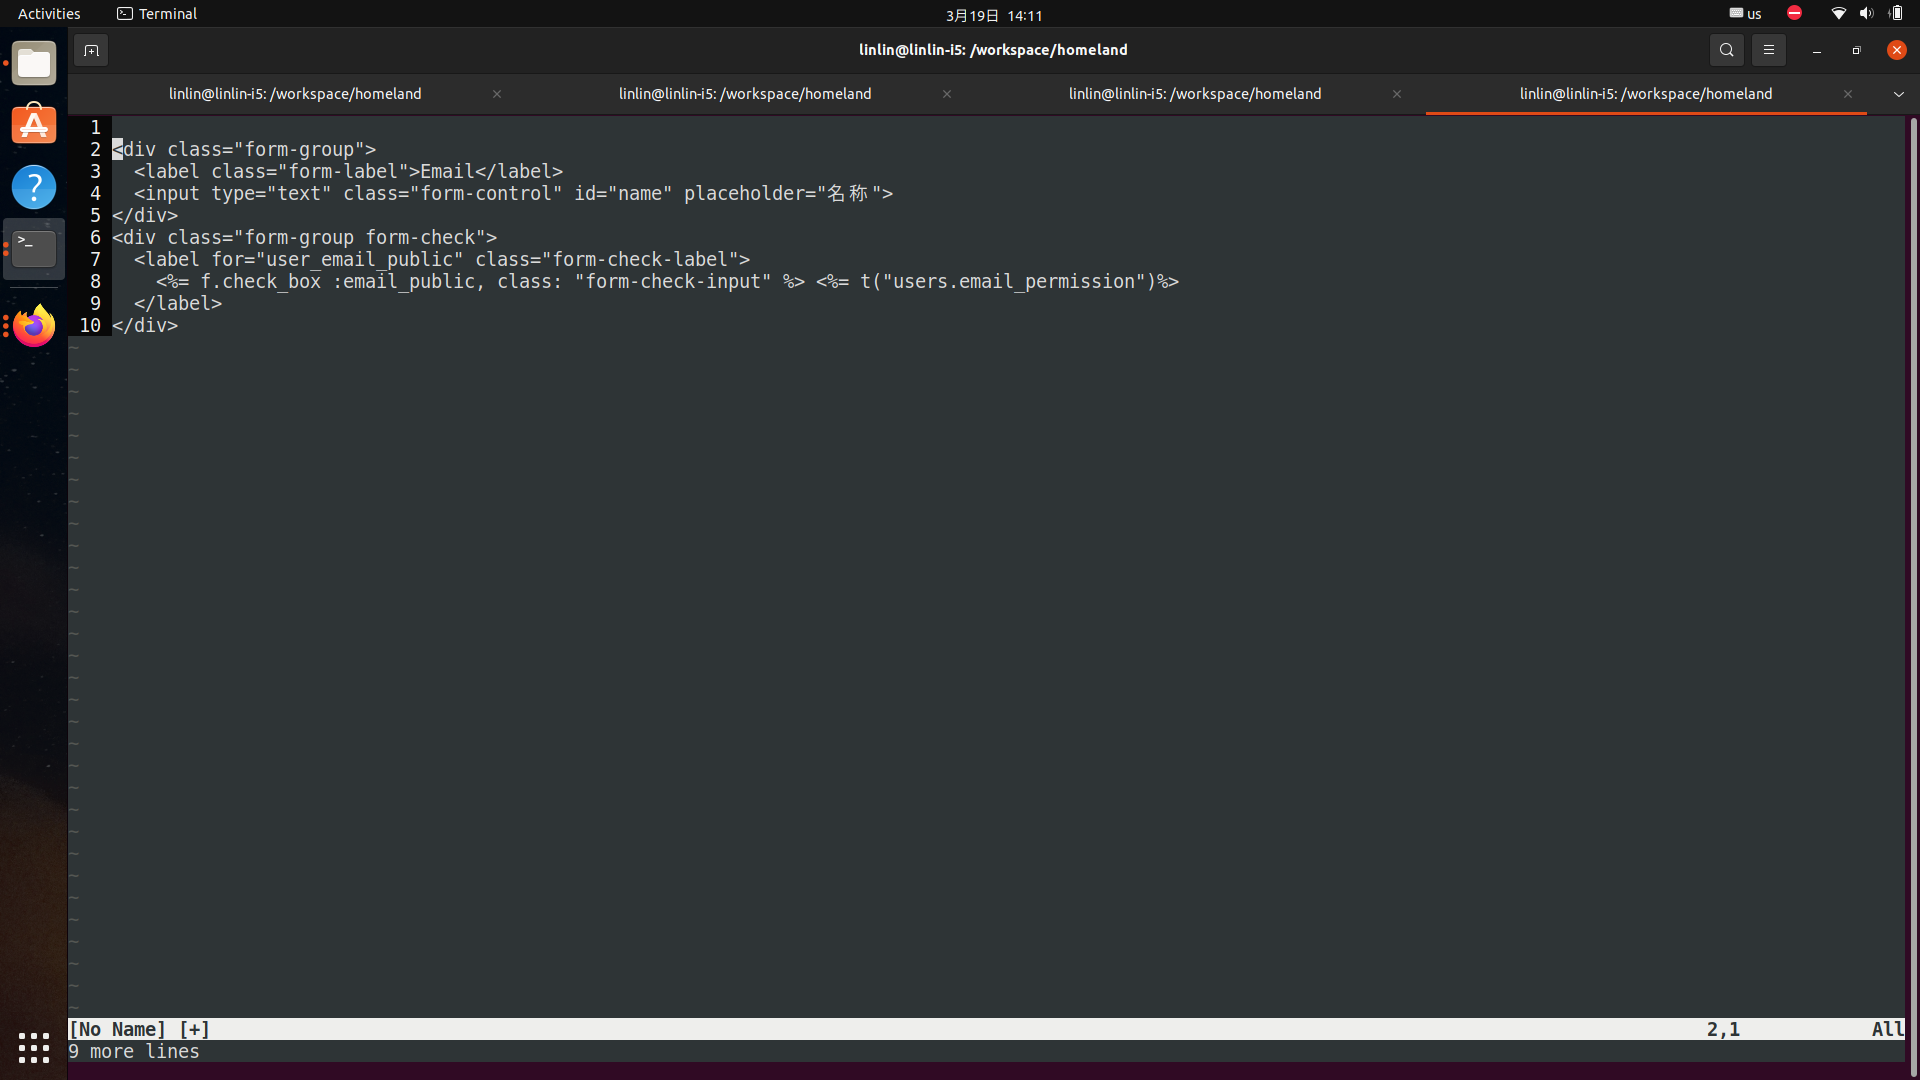Click the Activities button
This screenshot has height=1080, width=1920.
(x=49, y=14)
